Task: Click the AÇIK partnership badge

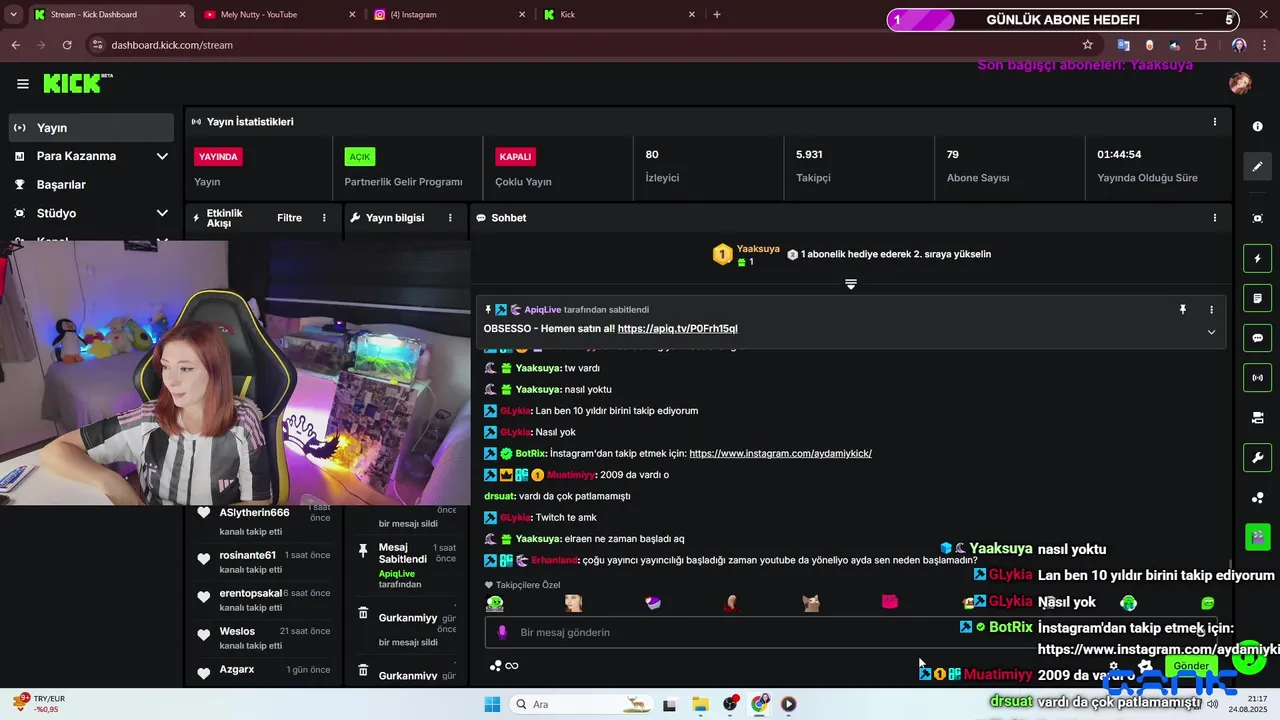Action: 360,157
